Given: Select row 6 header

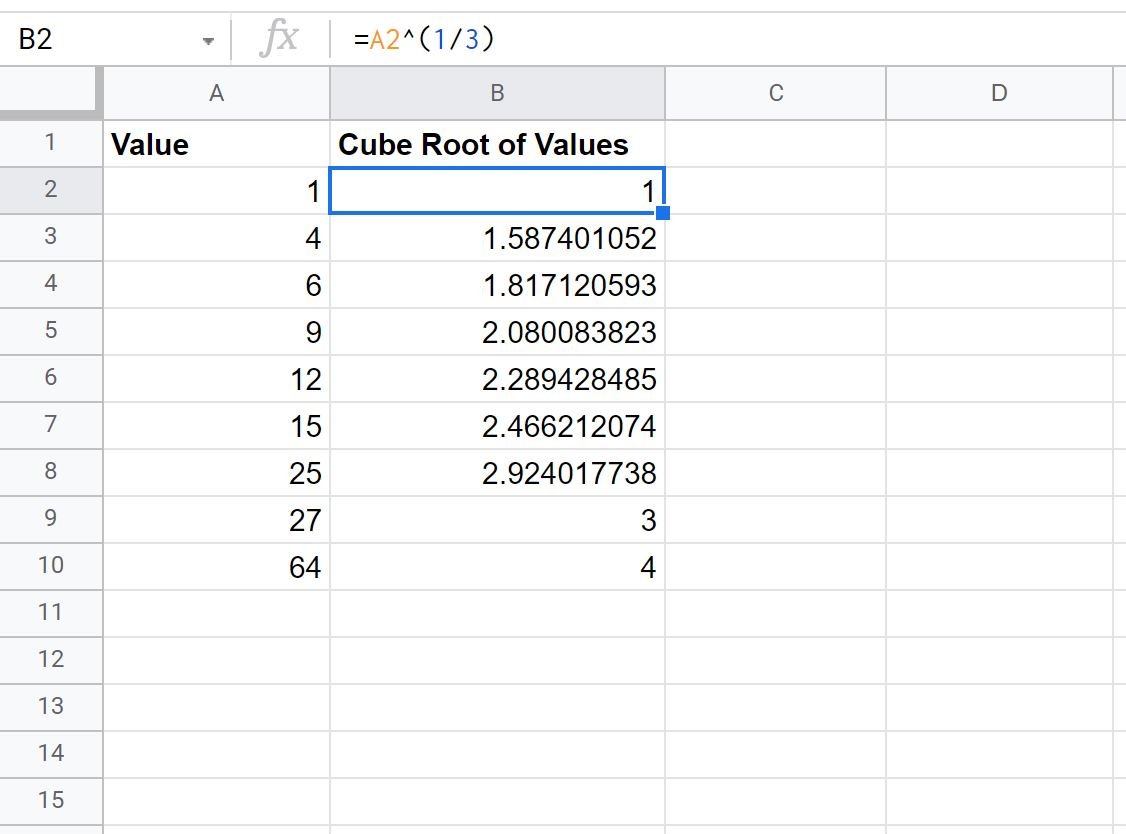Looking at the screenshot, I should (x=50, y=378).
